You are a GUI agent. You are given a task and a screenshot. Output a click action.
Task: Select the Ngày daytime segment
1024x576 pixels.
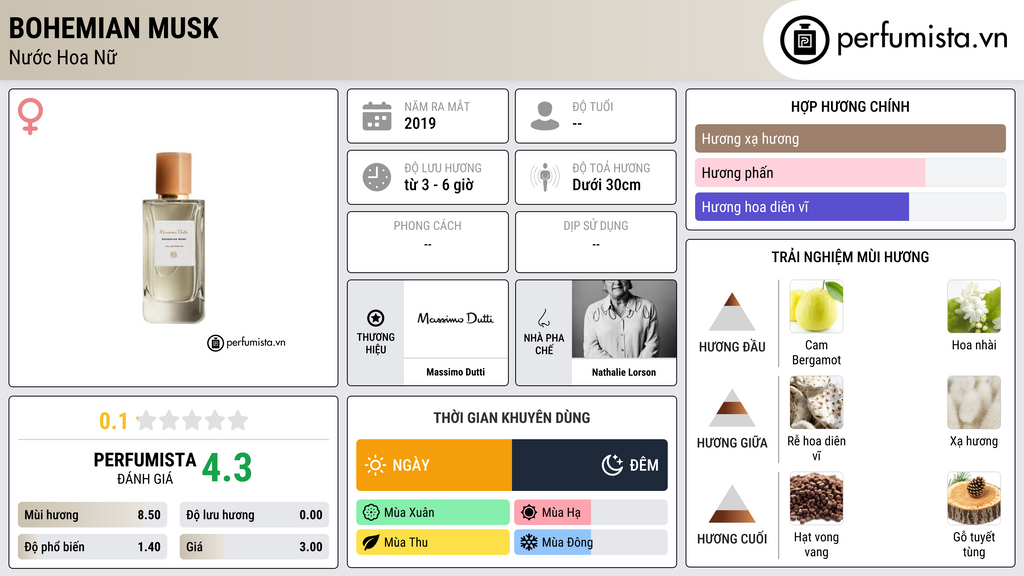point(434,465)
